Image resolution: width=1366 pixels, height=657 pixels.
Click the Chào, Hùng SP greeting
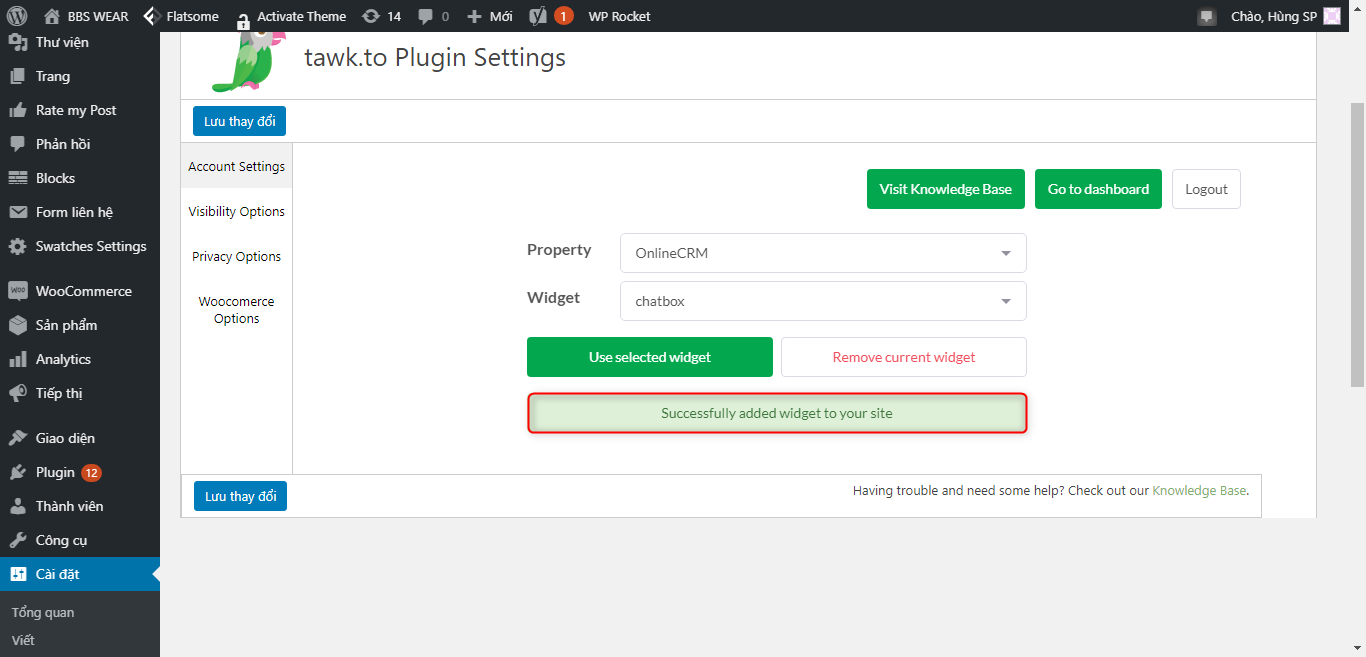[x=1274, y=16]
